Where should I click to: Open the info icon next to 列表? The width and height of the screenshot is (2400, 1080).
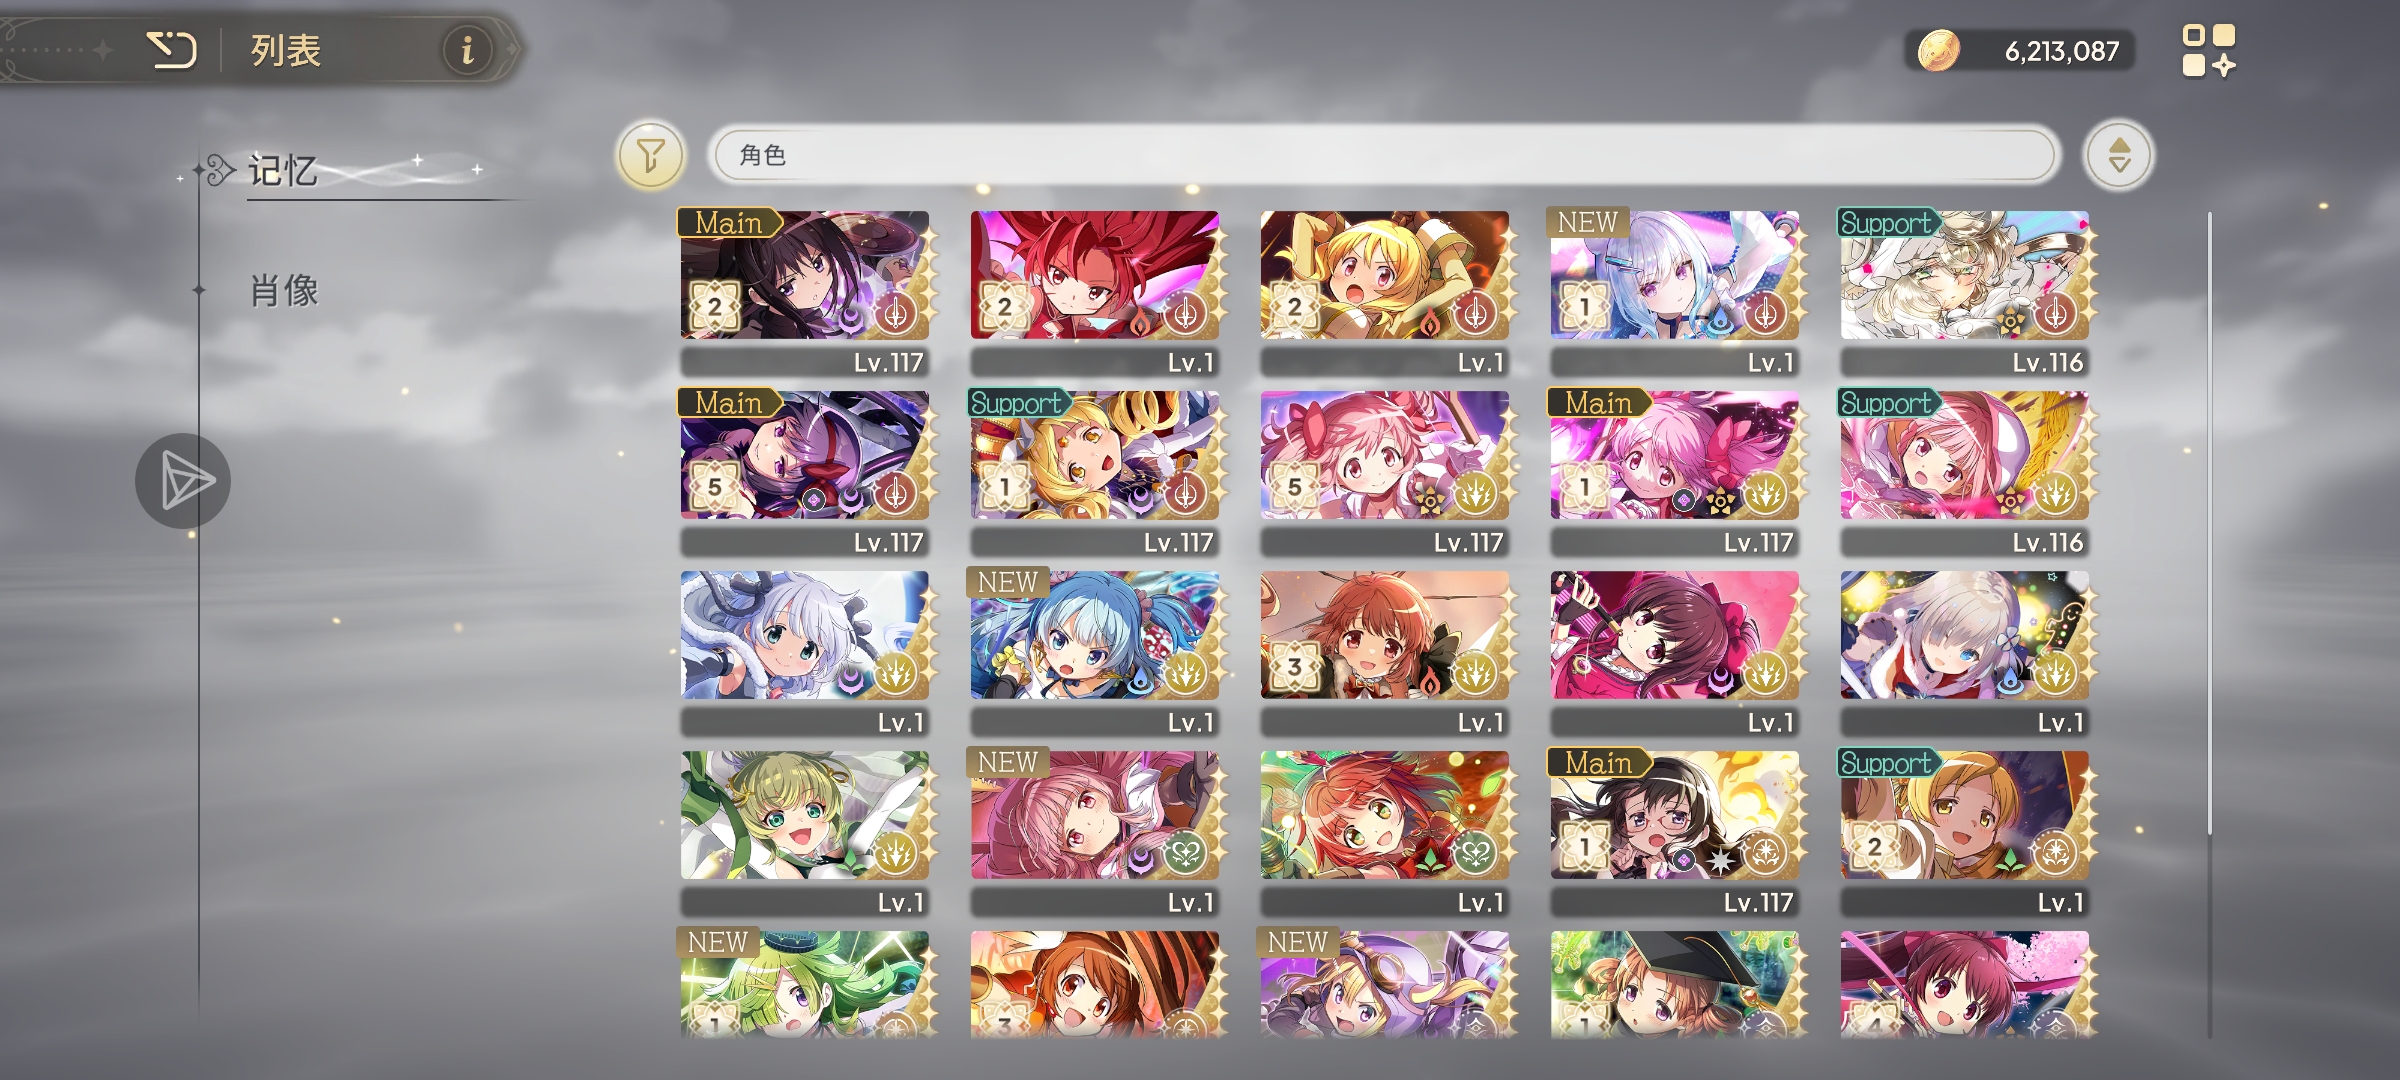tap(467, 49)
